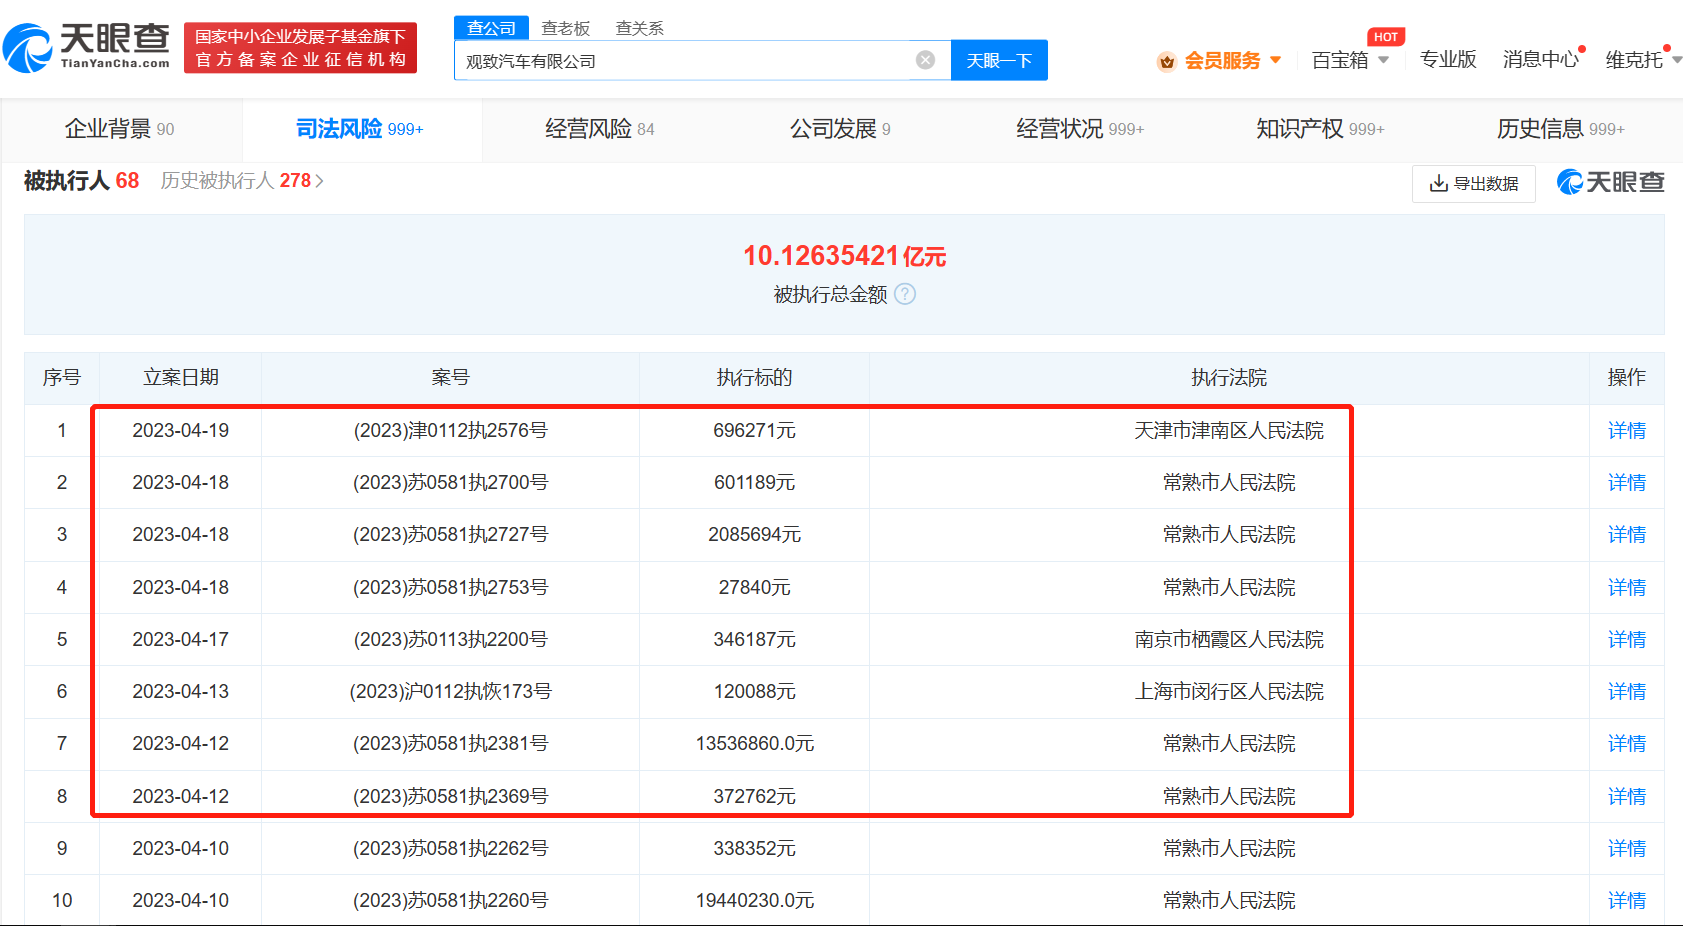Select the 查老板 search tab

566,28
